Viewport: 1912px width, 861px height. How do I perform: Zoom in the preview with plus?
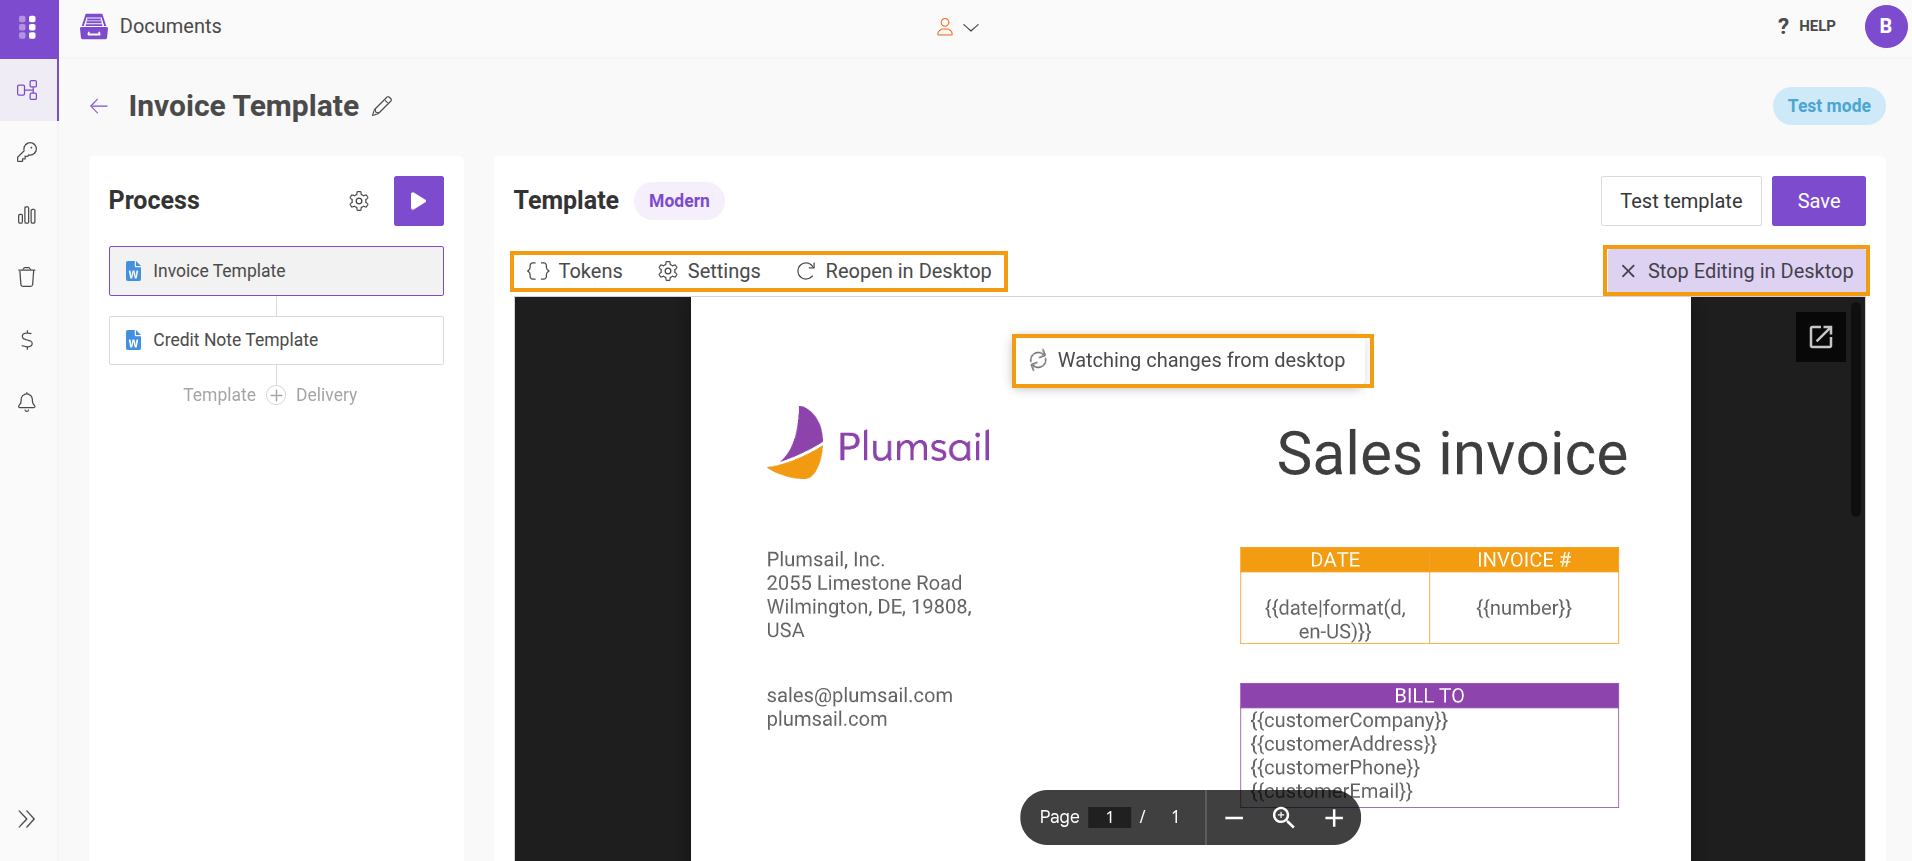coord(1334,818)
